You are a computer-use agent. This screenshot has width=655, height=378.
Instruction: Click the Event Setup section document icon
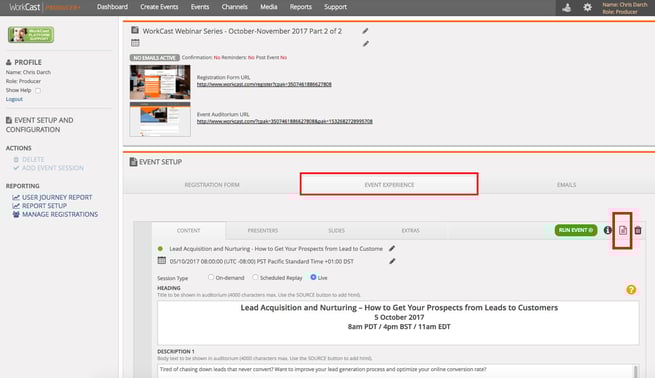[x=133, y=162]
